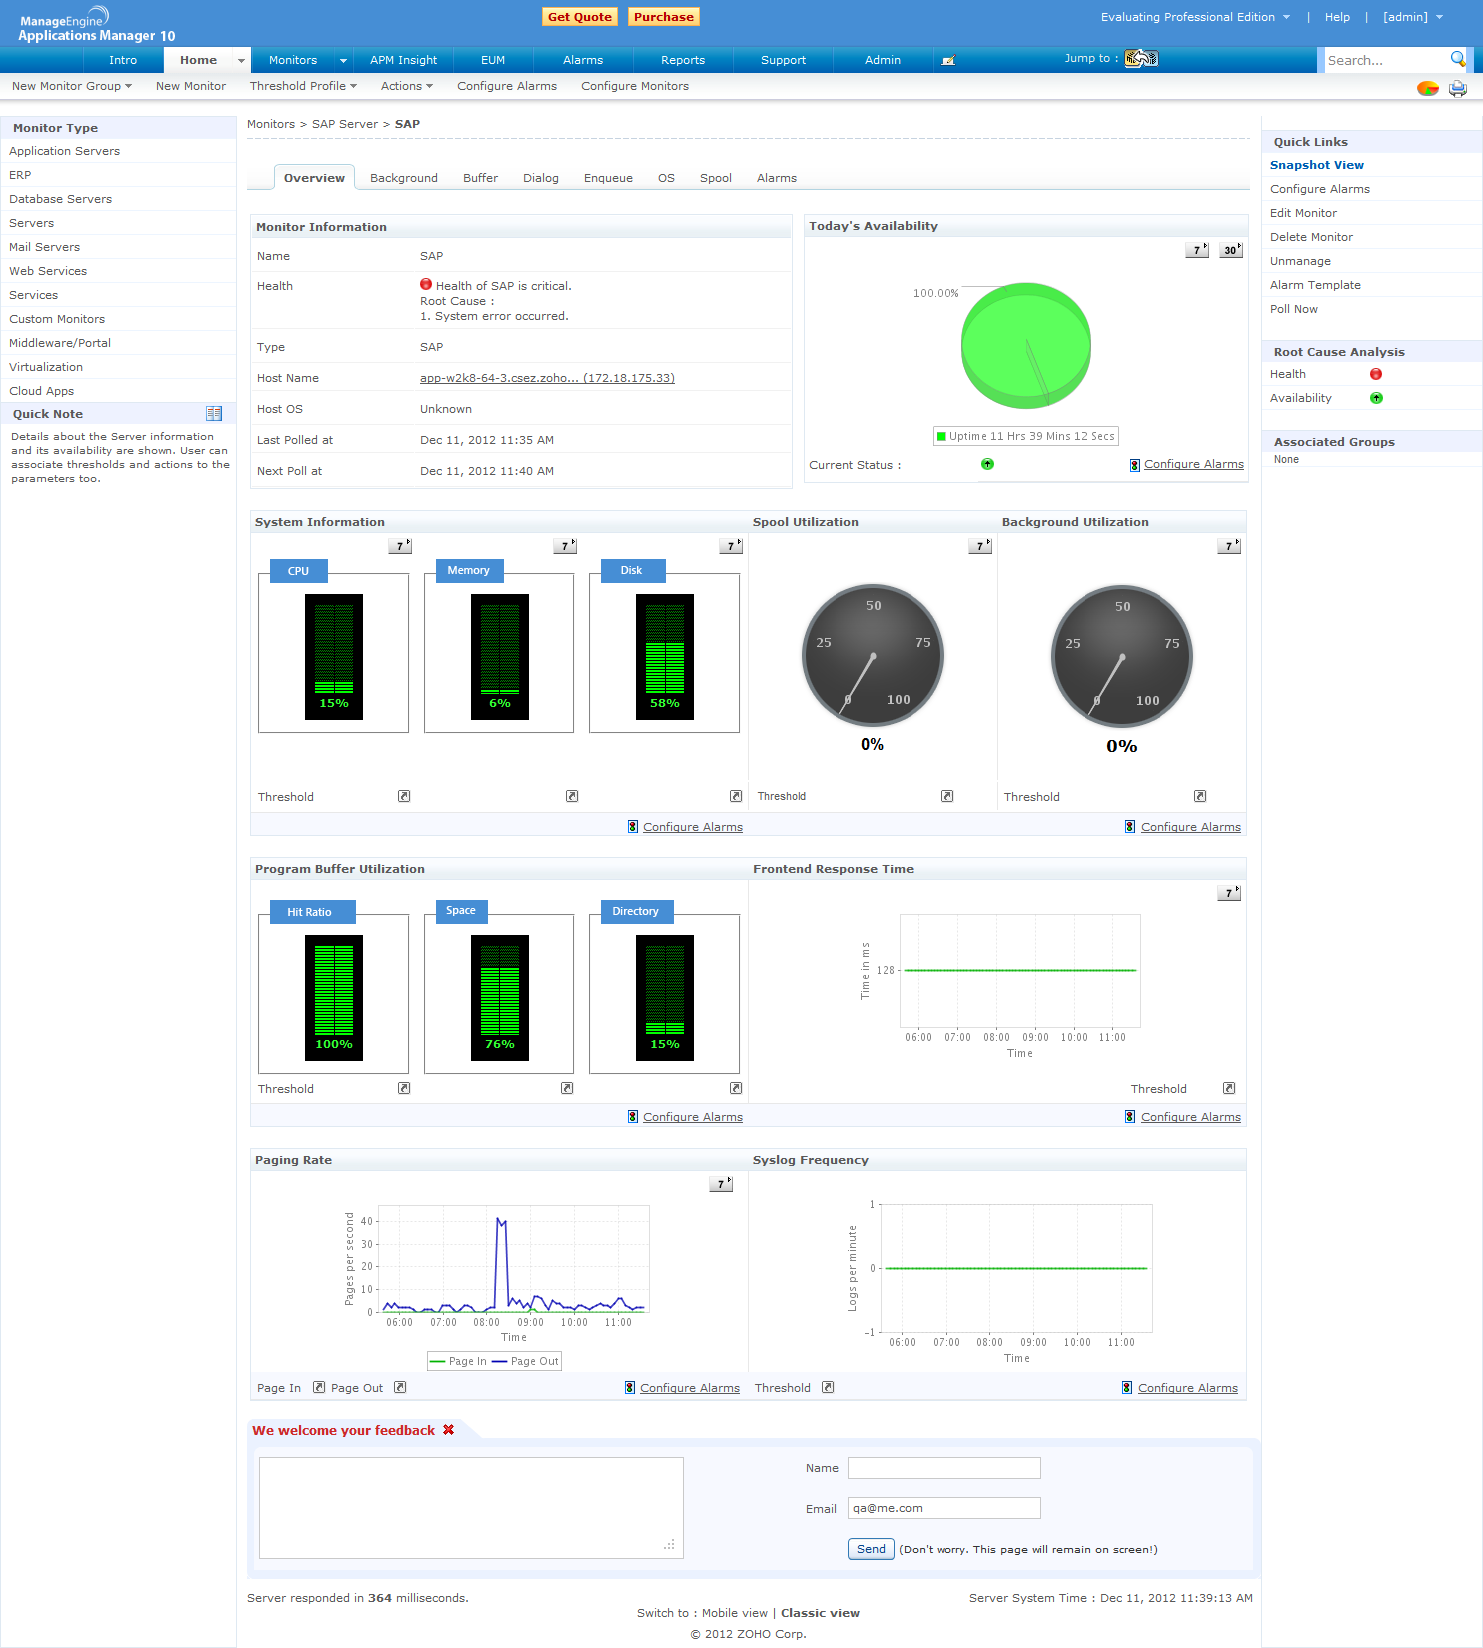Click Edit Monitor in Quick Links
The height and width of the screenshot is (1648, 1483).
tap(1303, 213)
